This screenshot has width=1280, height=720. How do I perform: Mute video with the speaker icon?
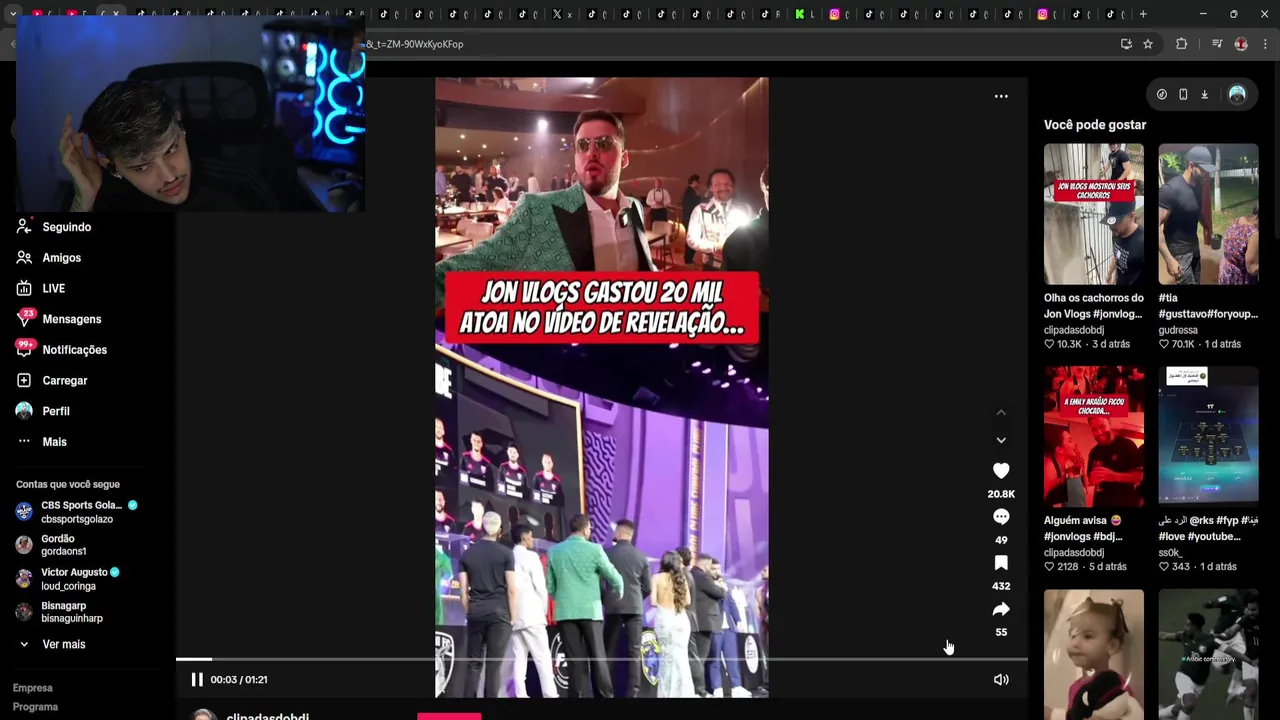(x=1001, y=680)
